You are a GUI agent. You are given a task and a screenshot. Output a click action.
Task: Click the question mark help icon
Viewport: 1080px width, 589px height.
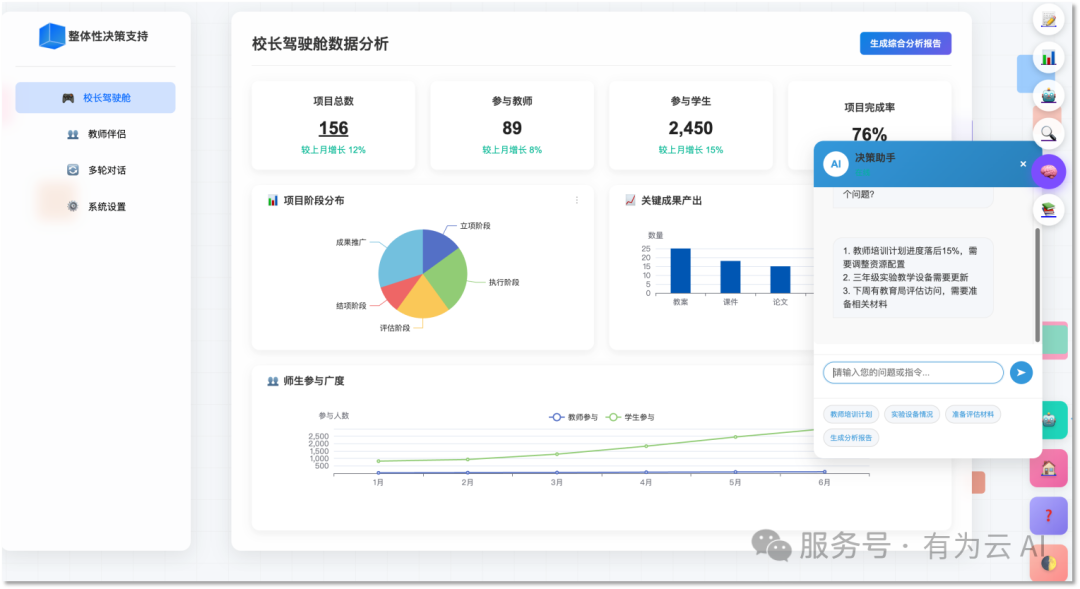click(x=1048, y=515)
